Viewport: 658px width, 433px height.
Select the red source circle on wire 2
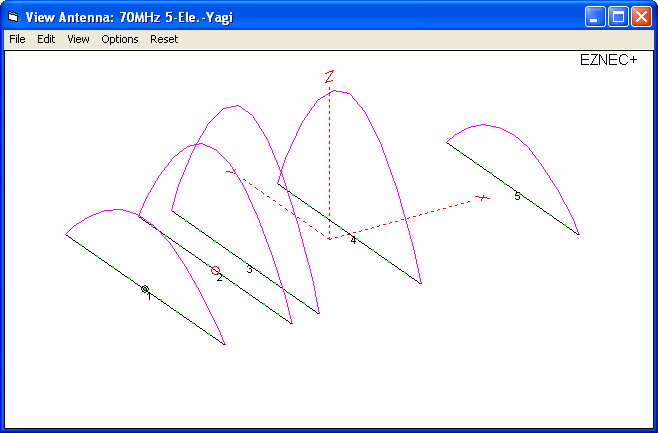click(x=215, y=270)
